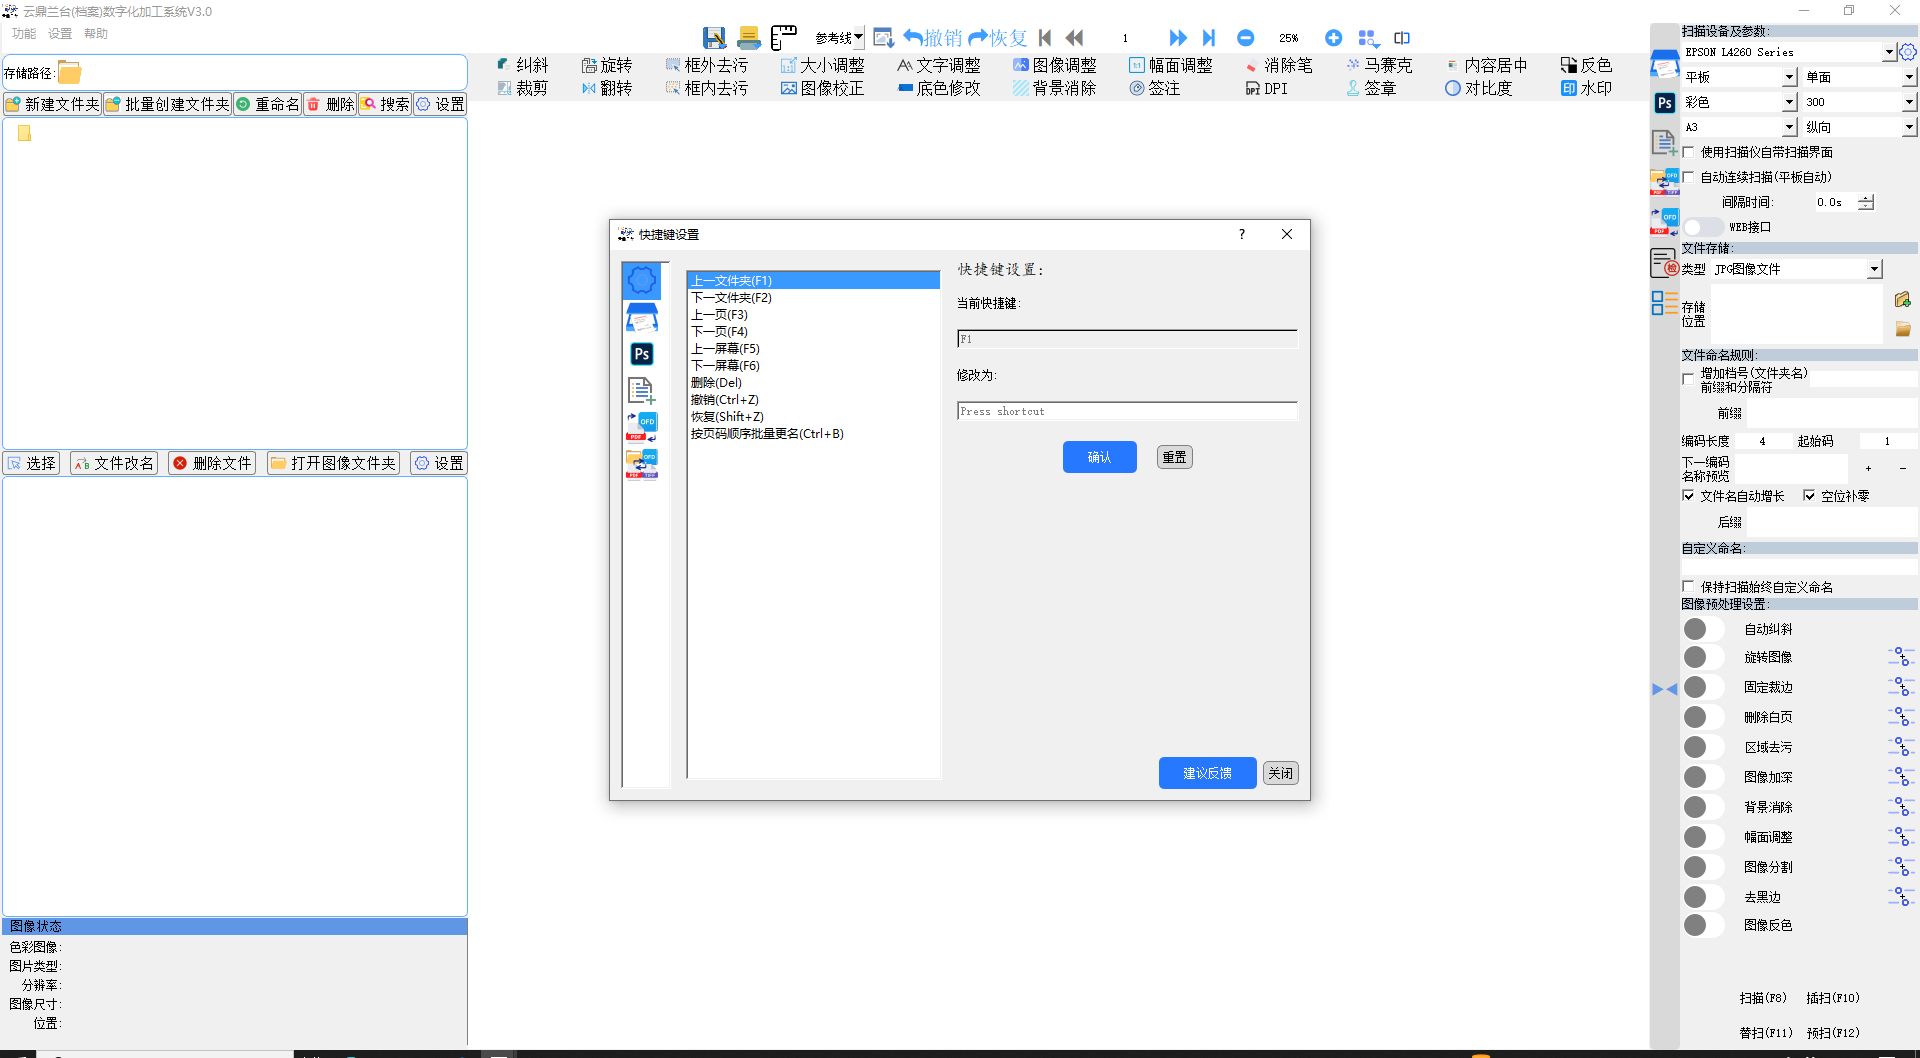Click the 水印 watermark tool
The width and height of the screenshot is (1920, 1058).
[1586, 88]
